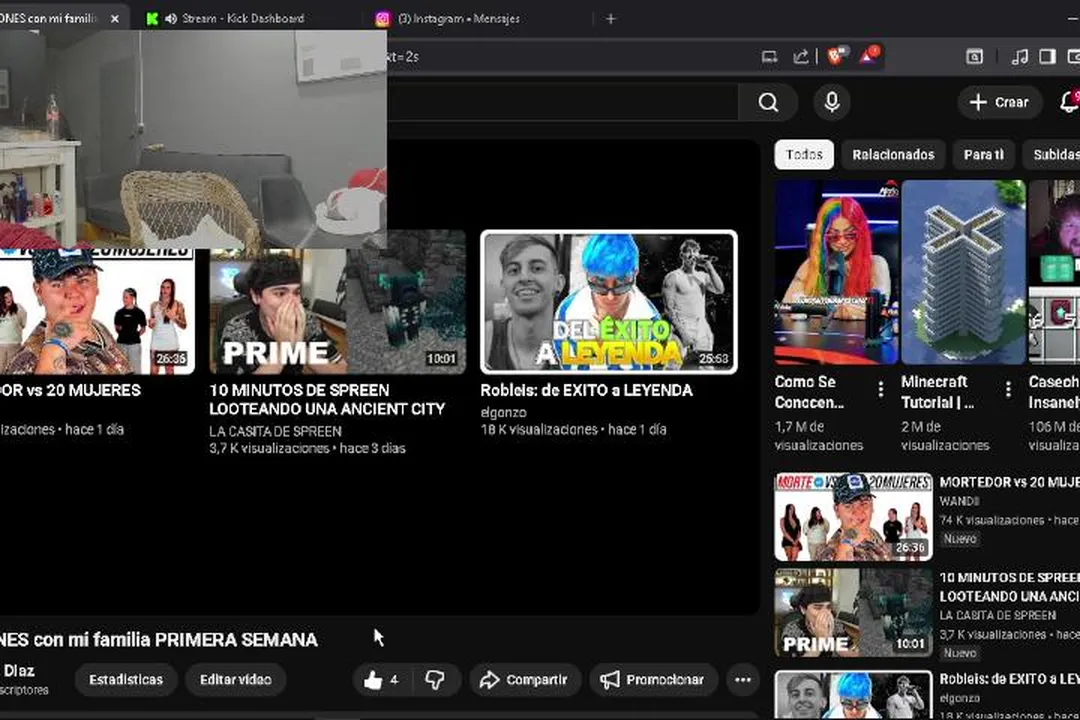
Task: Click end-screen text '3,7 K visualizaciones'
Action: pyautogui.click(x=269, y=449)
